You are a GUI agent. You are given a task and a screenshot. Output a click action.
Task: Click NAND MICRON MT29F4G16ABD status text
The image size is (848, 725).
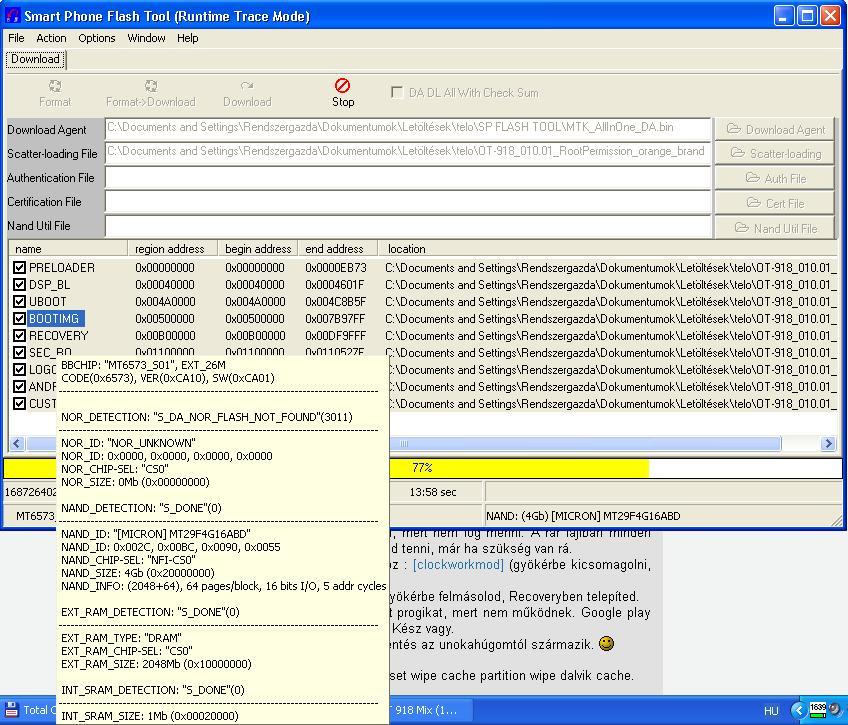click(583, 516)
